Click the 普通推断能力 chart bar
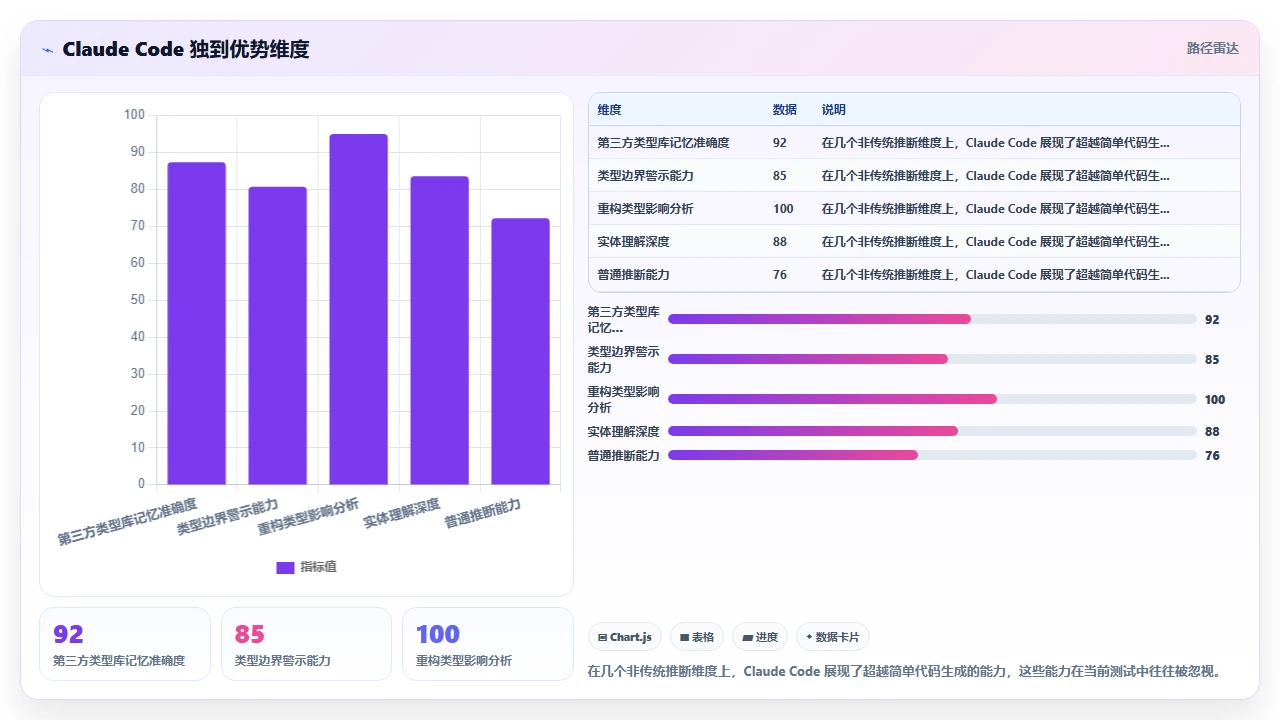The height and width of the screenshot is (720, 1280). (x=520, y=351)
